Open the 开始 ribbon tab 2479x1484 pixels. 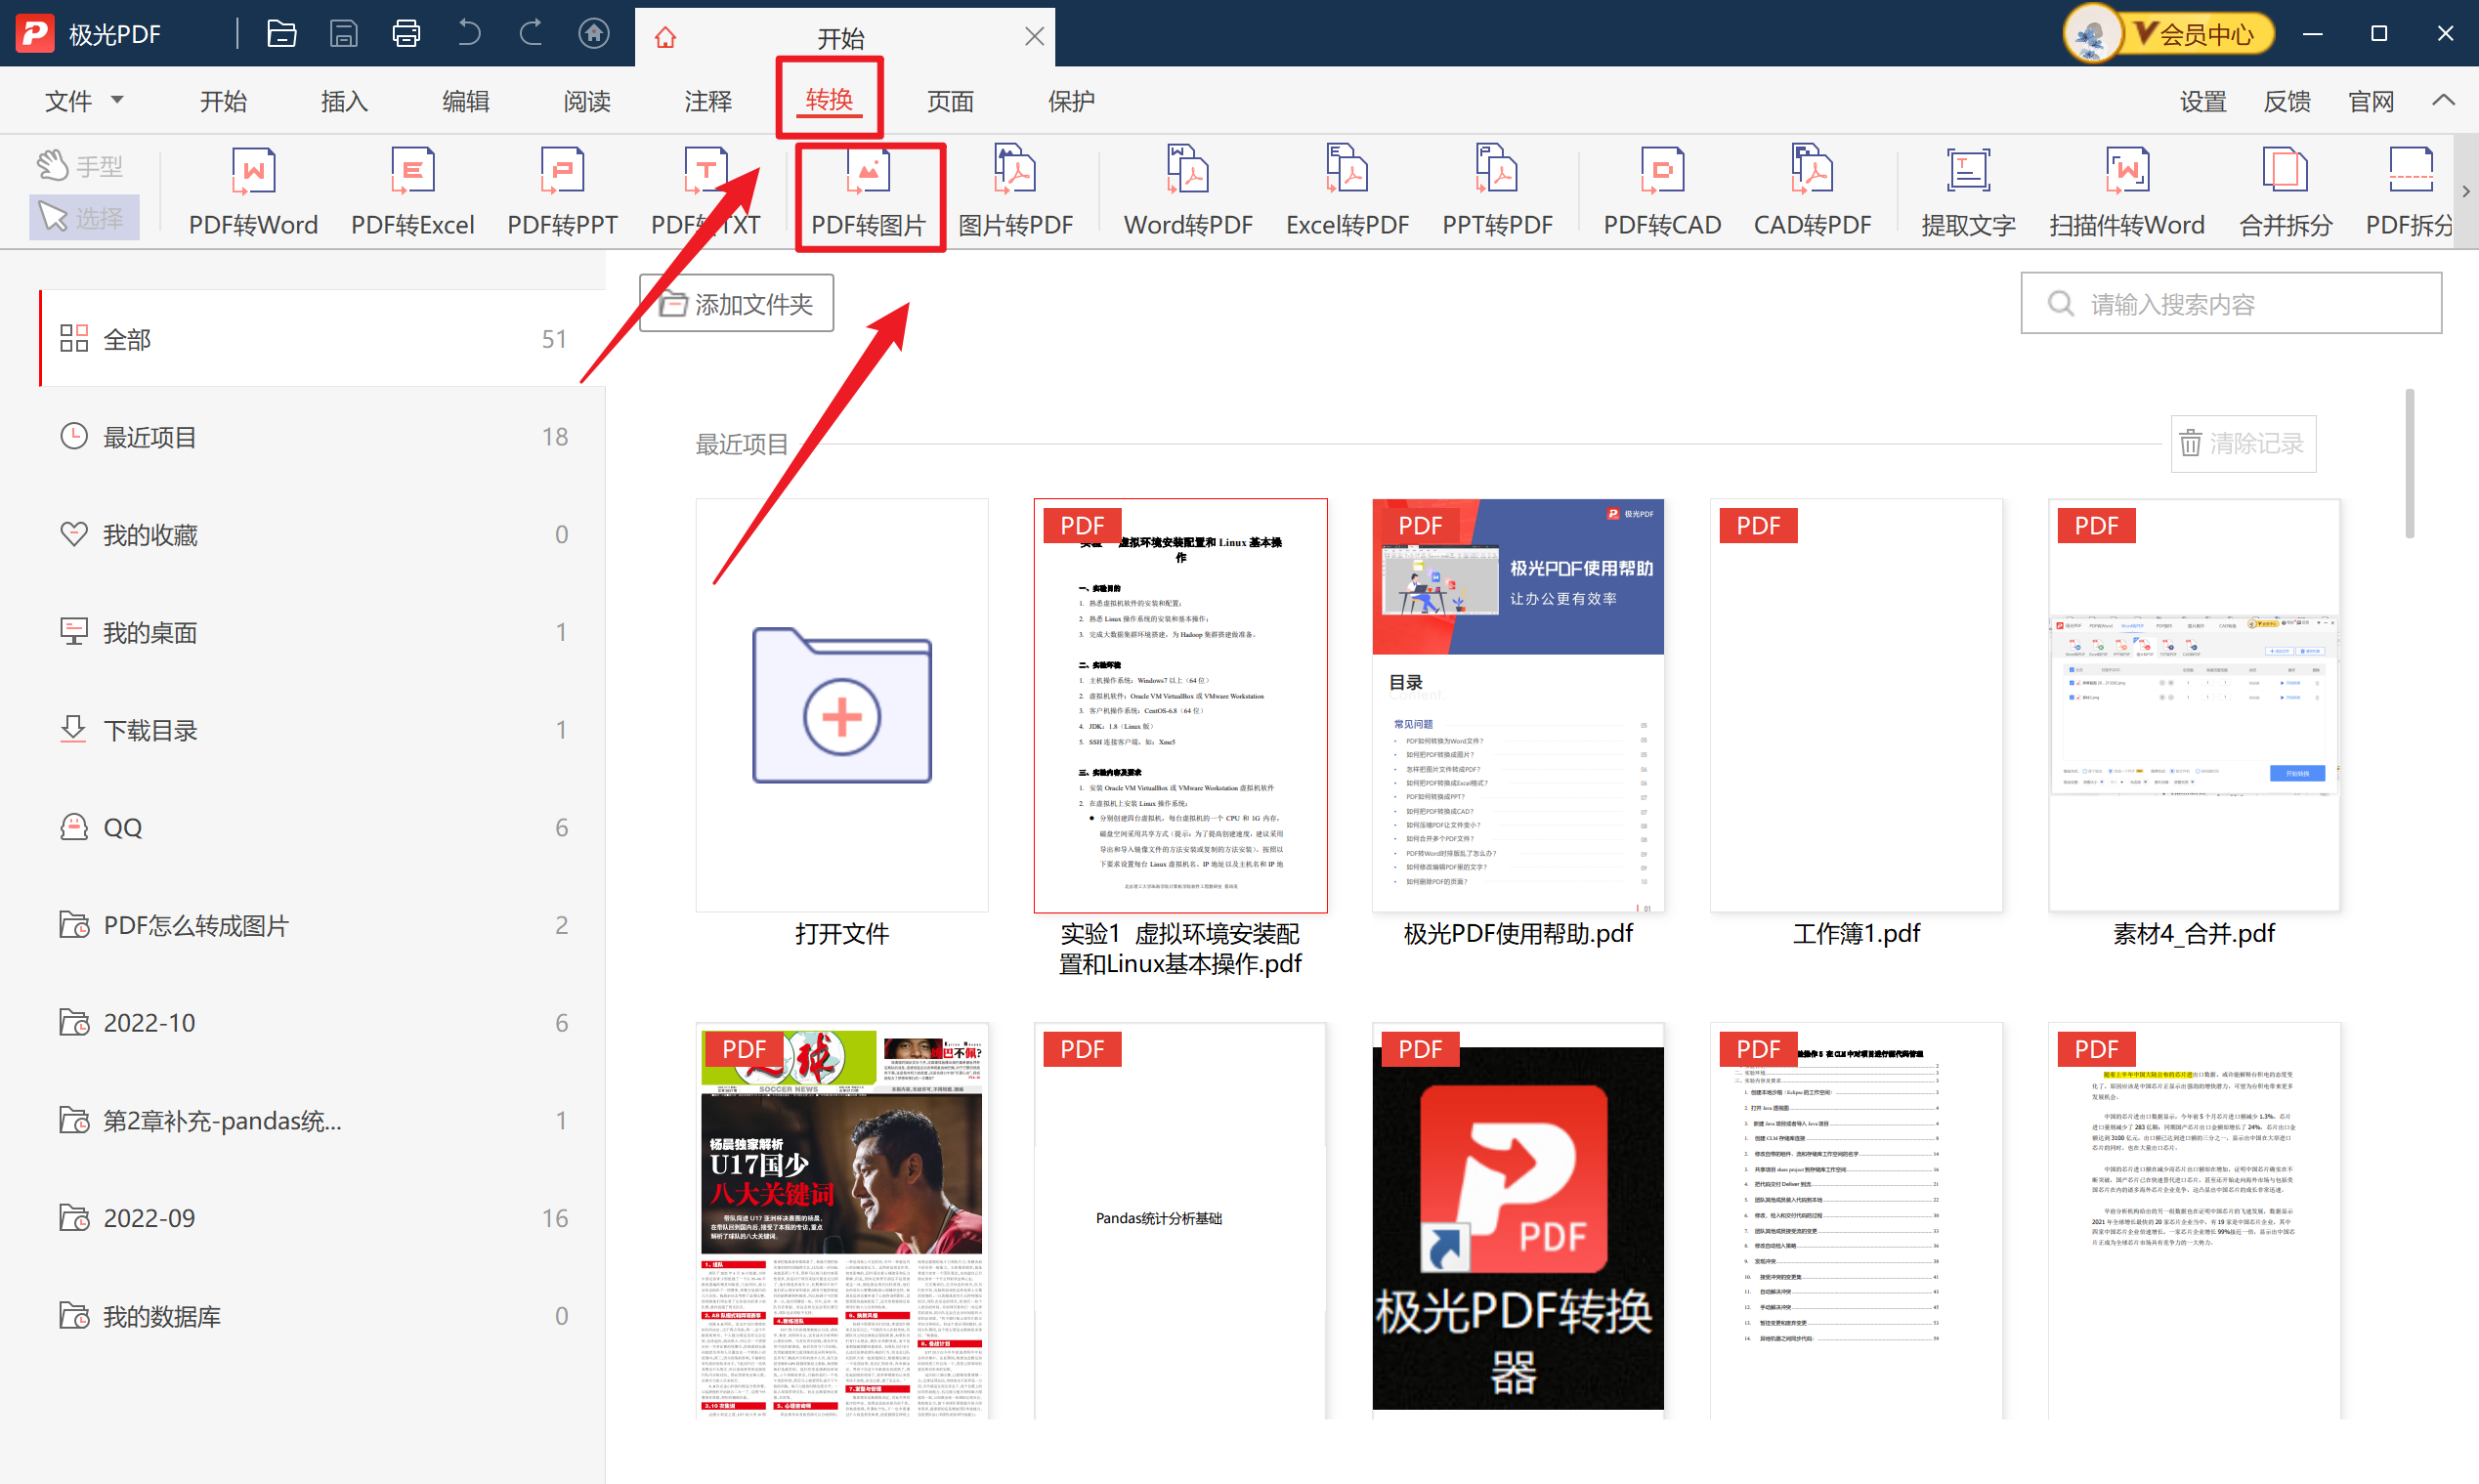[x=223, y=101]
